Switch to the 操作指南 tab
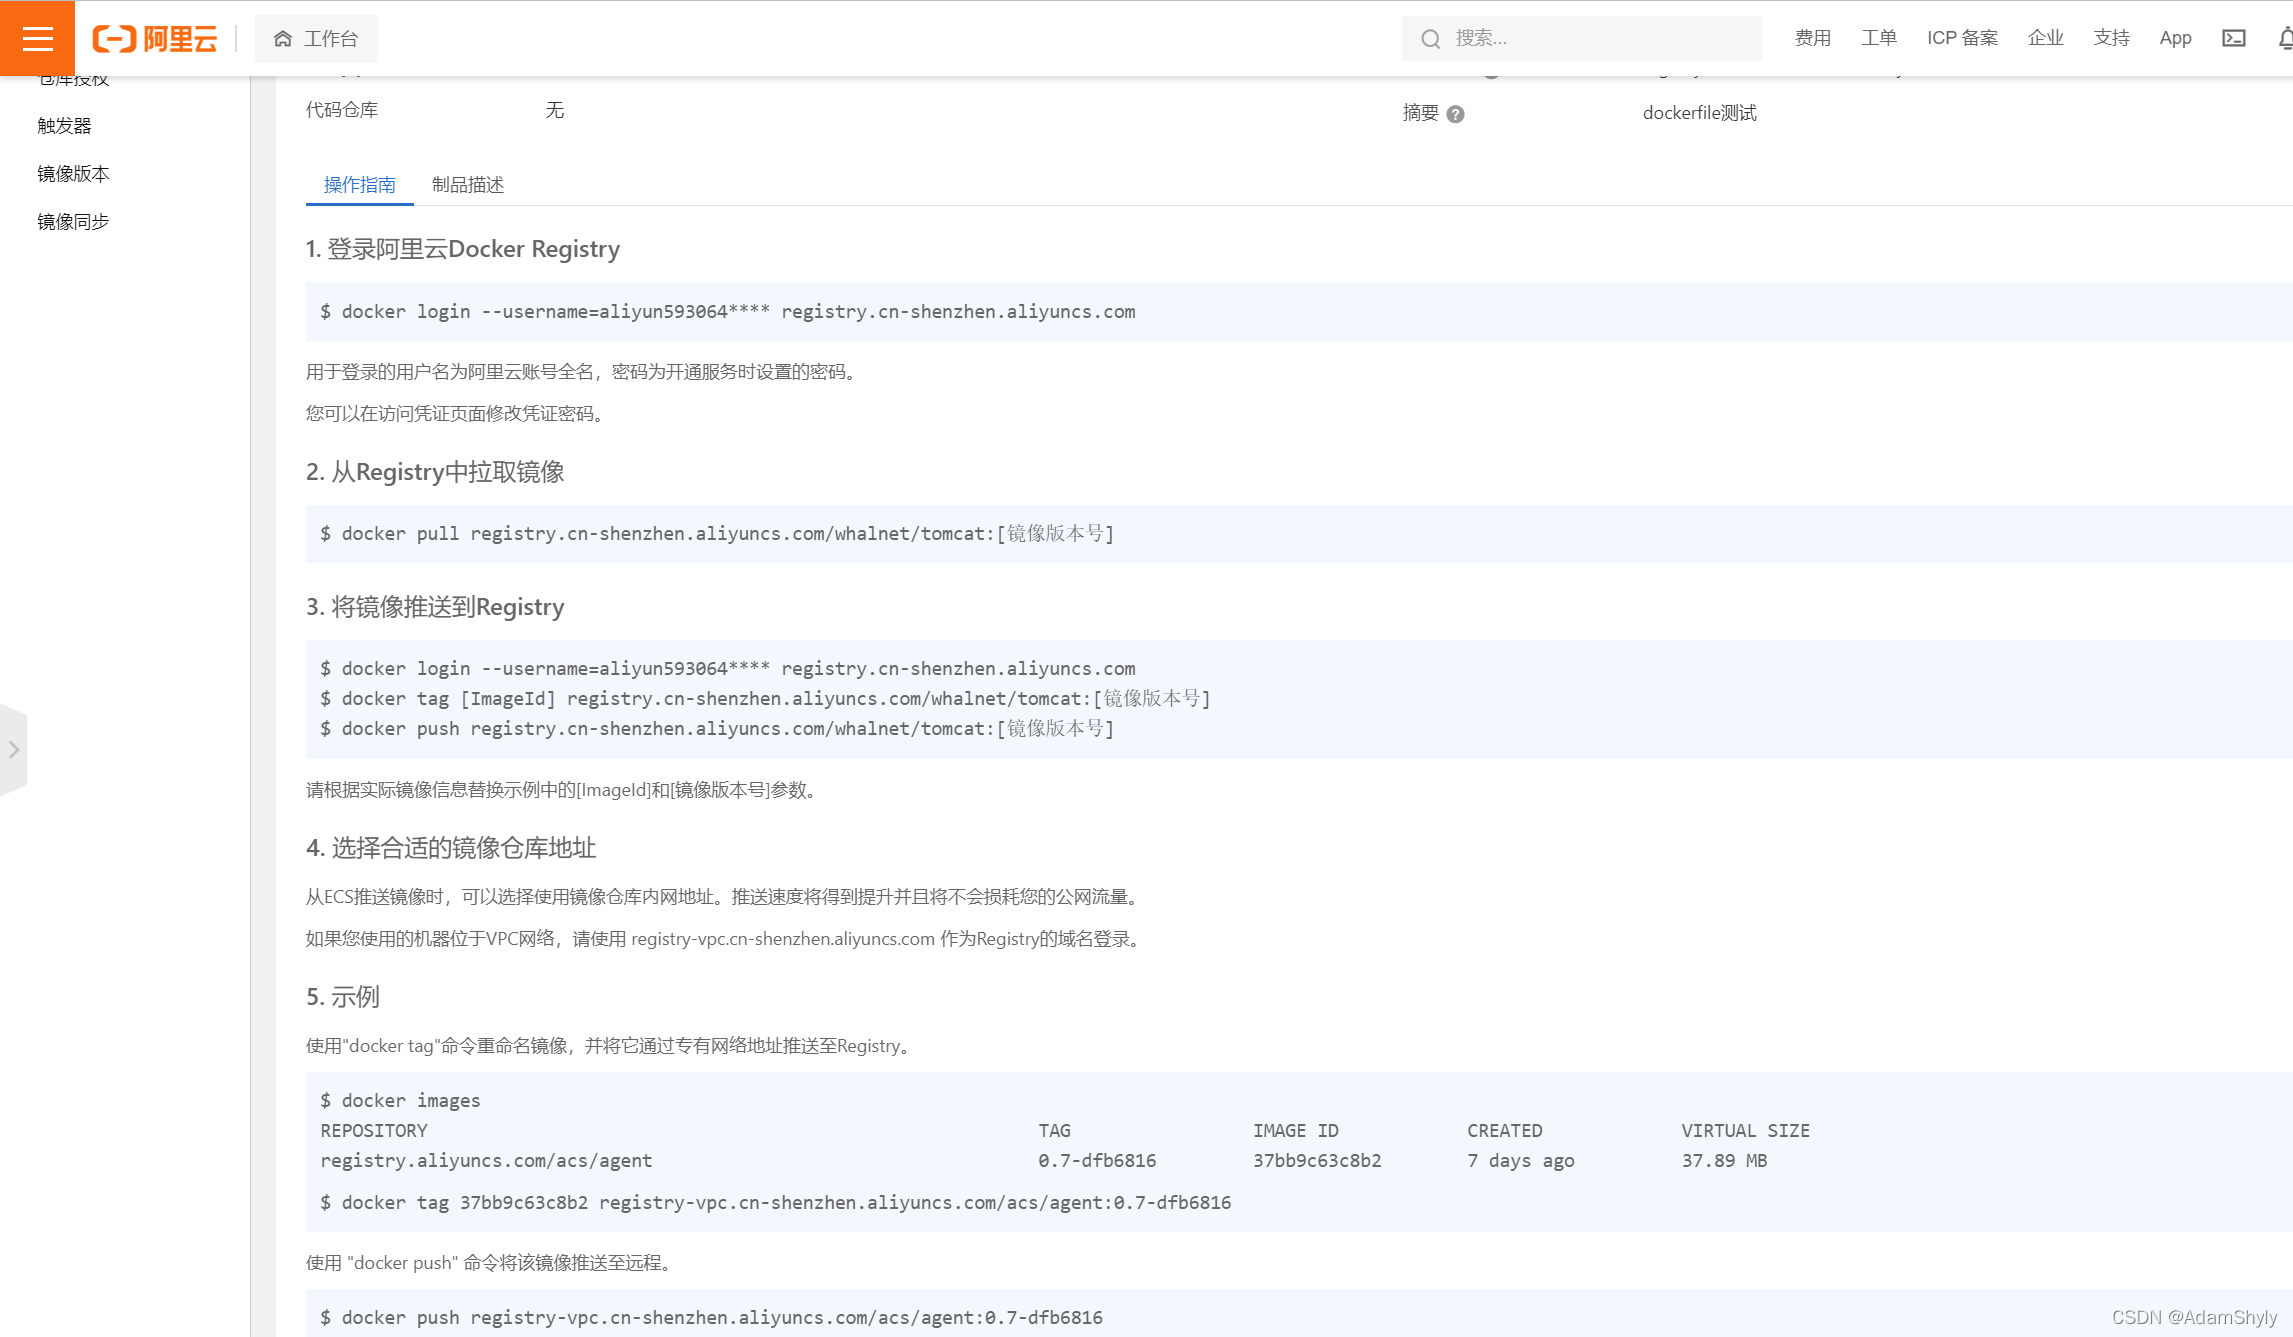Image resolution: width=2293 pixels, height=1337 pixels. pyautogui.click(x=359, y=185)
